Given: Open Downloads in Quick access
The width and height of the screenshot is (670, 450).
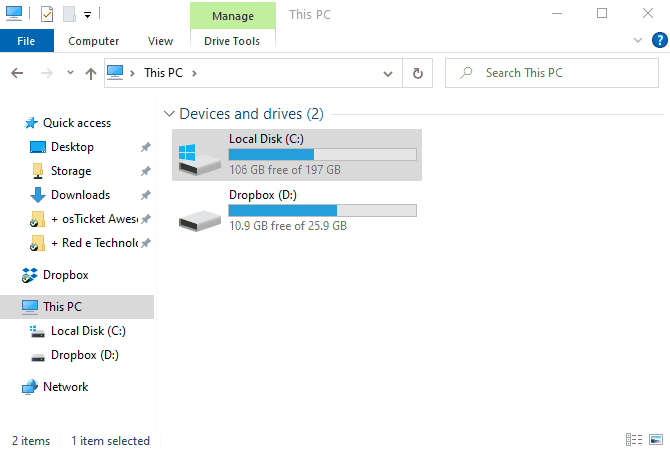Looking at the screenshot, I should click(80, 195).
